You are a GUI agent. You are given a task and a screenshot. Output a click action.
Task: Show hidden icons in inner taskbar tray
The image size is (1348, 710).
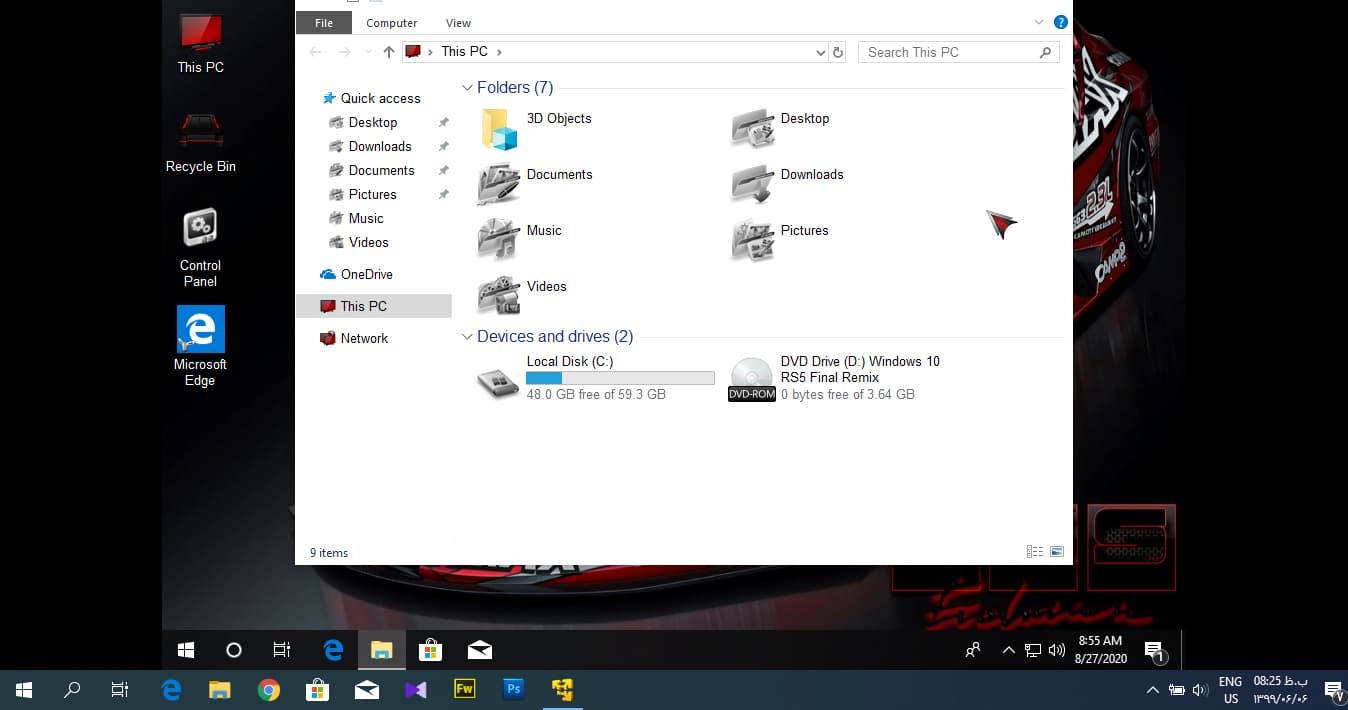pyautogui.click(x=1008, y=650)
